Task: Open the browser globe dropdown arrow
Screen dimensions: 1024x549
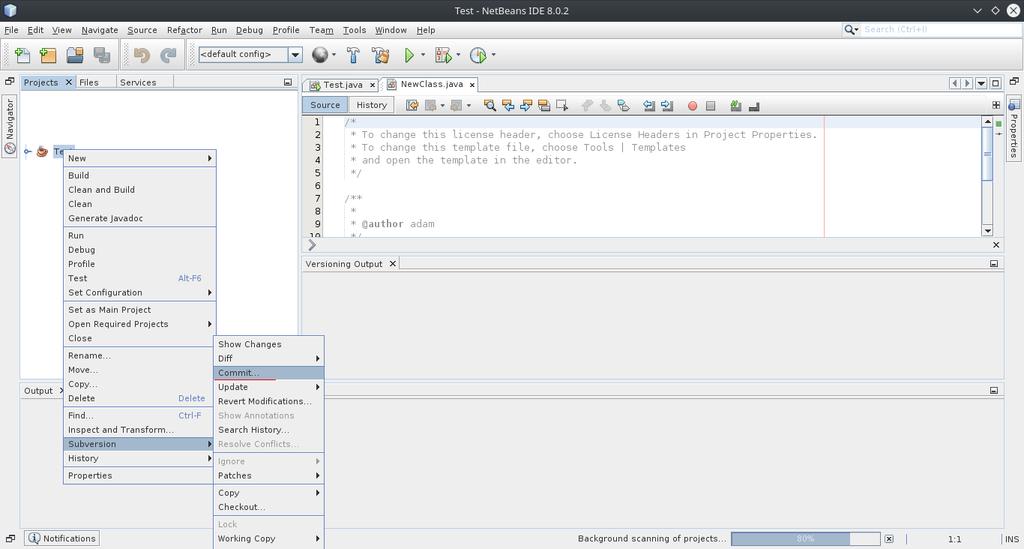Action: pyautogui.click(x=334, y=55)
